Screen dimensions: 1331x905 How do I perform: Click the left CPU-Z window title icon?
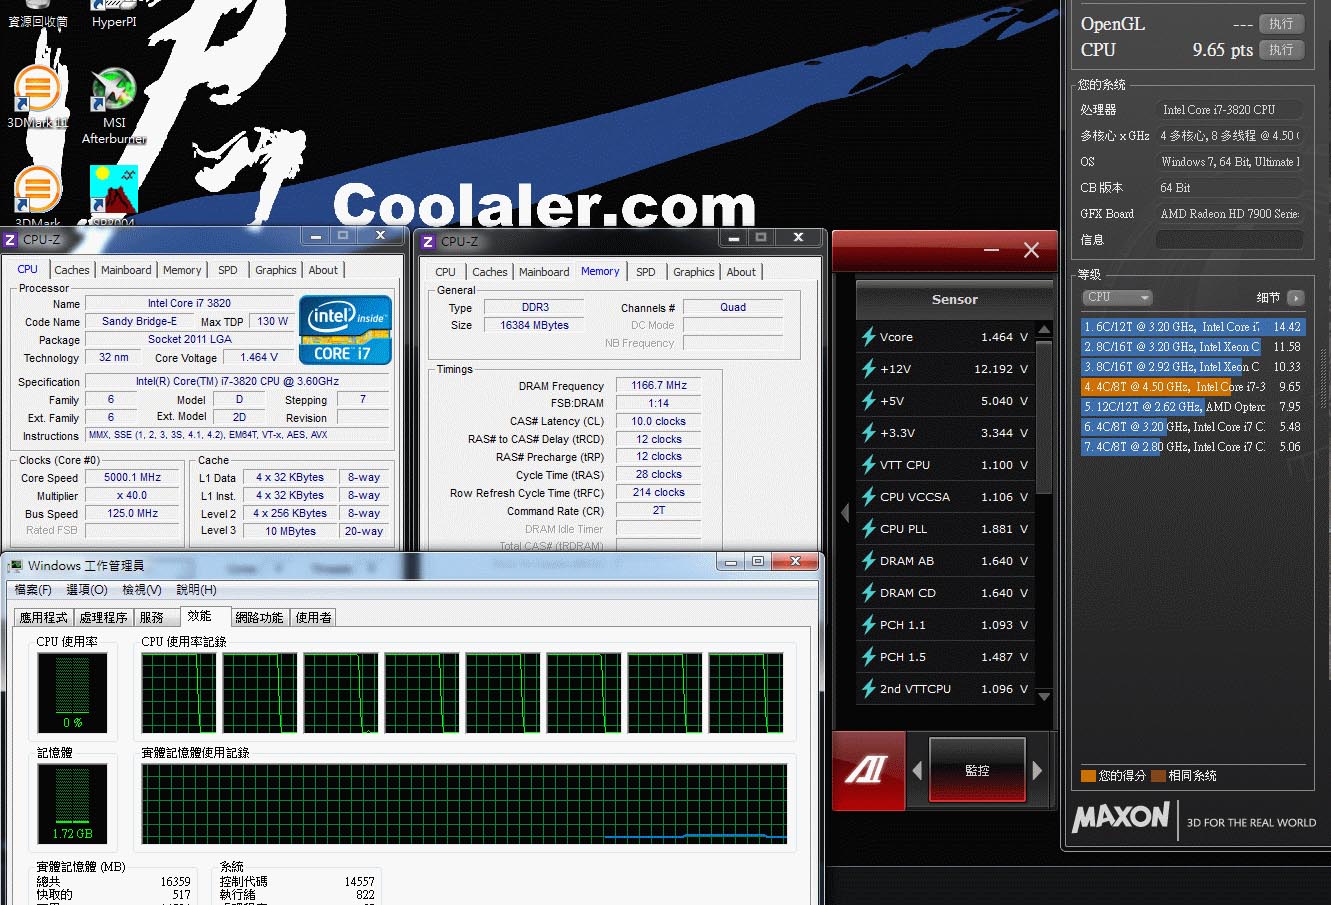(x=10, y=240)
